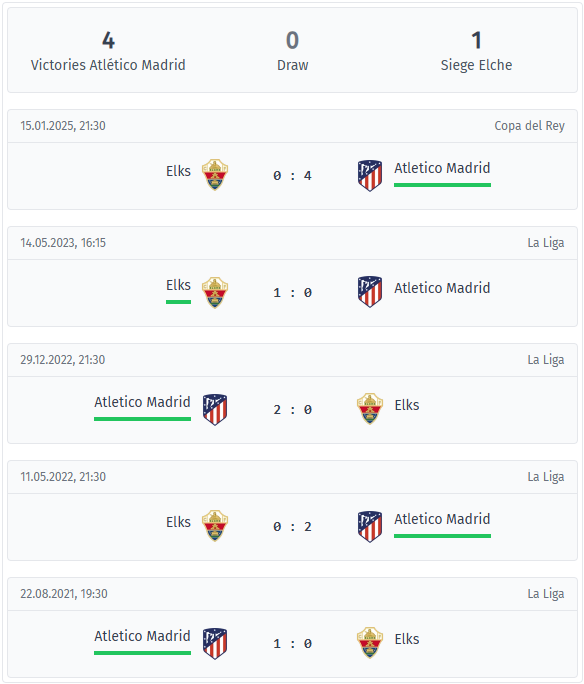584x684 pixels.
Task: Click the Victories Atlético Madrid summary
Action: [x=108, y=51]
